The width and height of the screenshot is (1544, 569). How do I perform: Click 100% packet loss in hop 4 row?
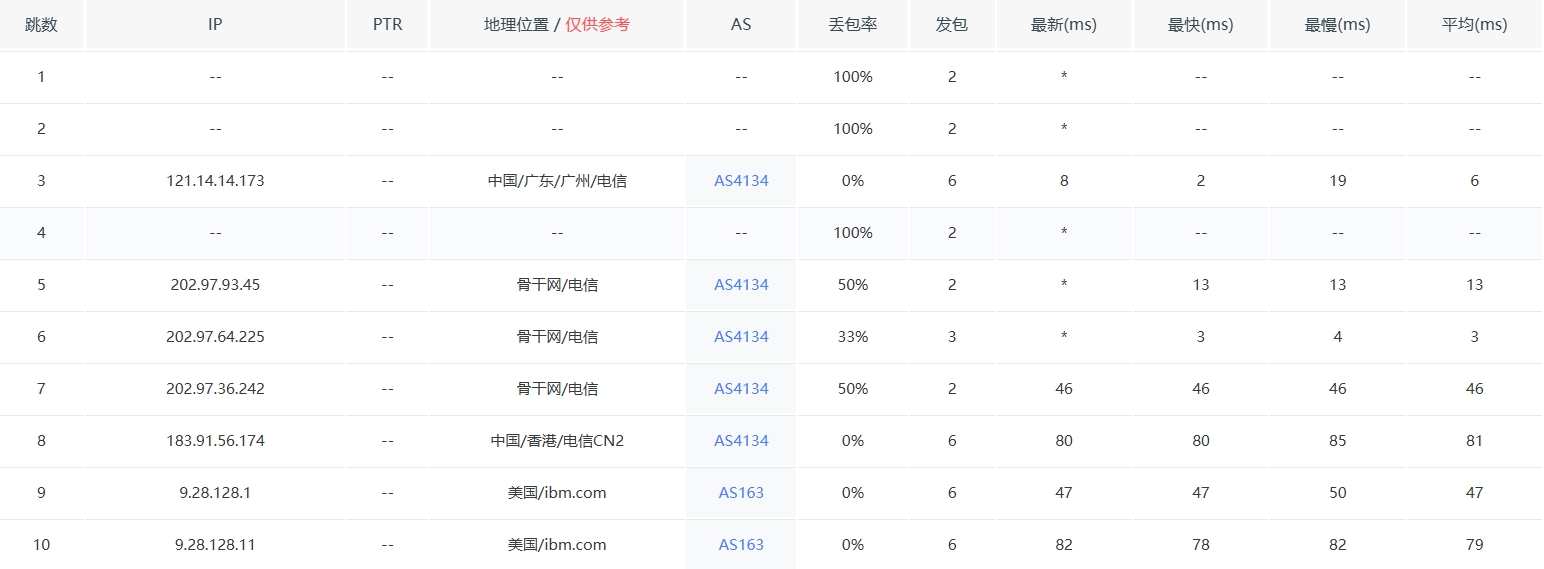click(x=853, y=233)
